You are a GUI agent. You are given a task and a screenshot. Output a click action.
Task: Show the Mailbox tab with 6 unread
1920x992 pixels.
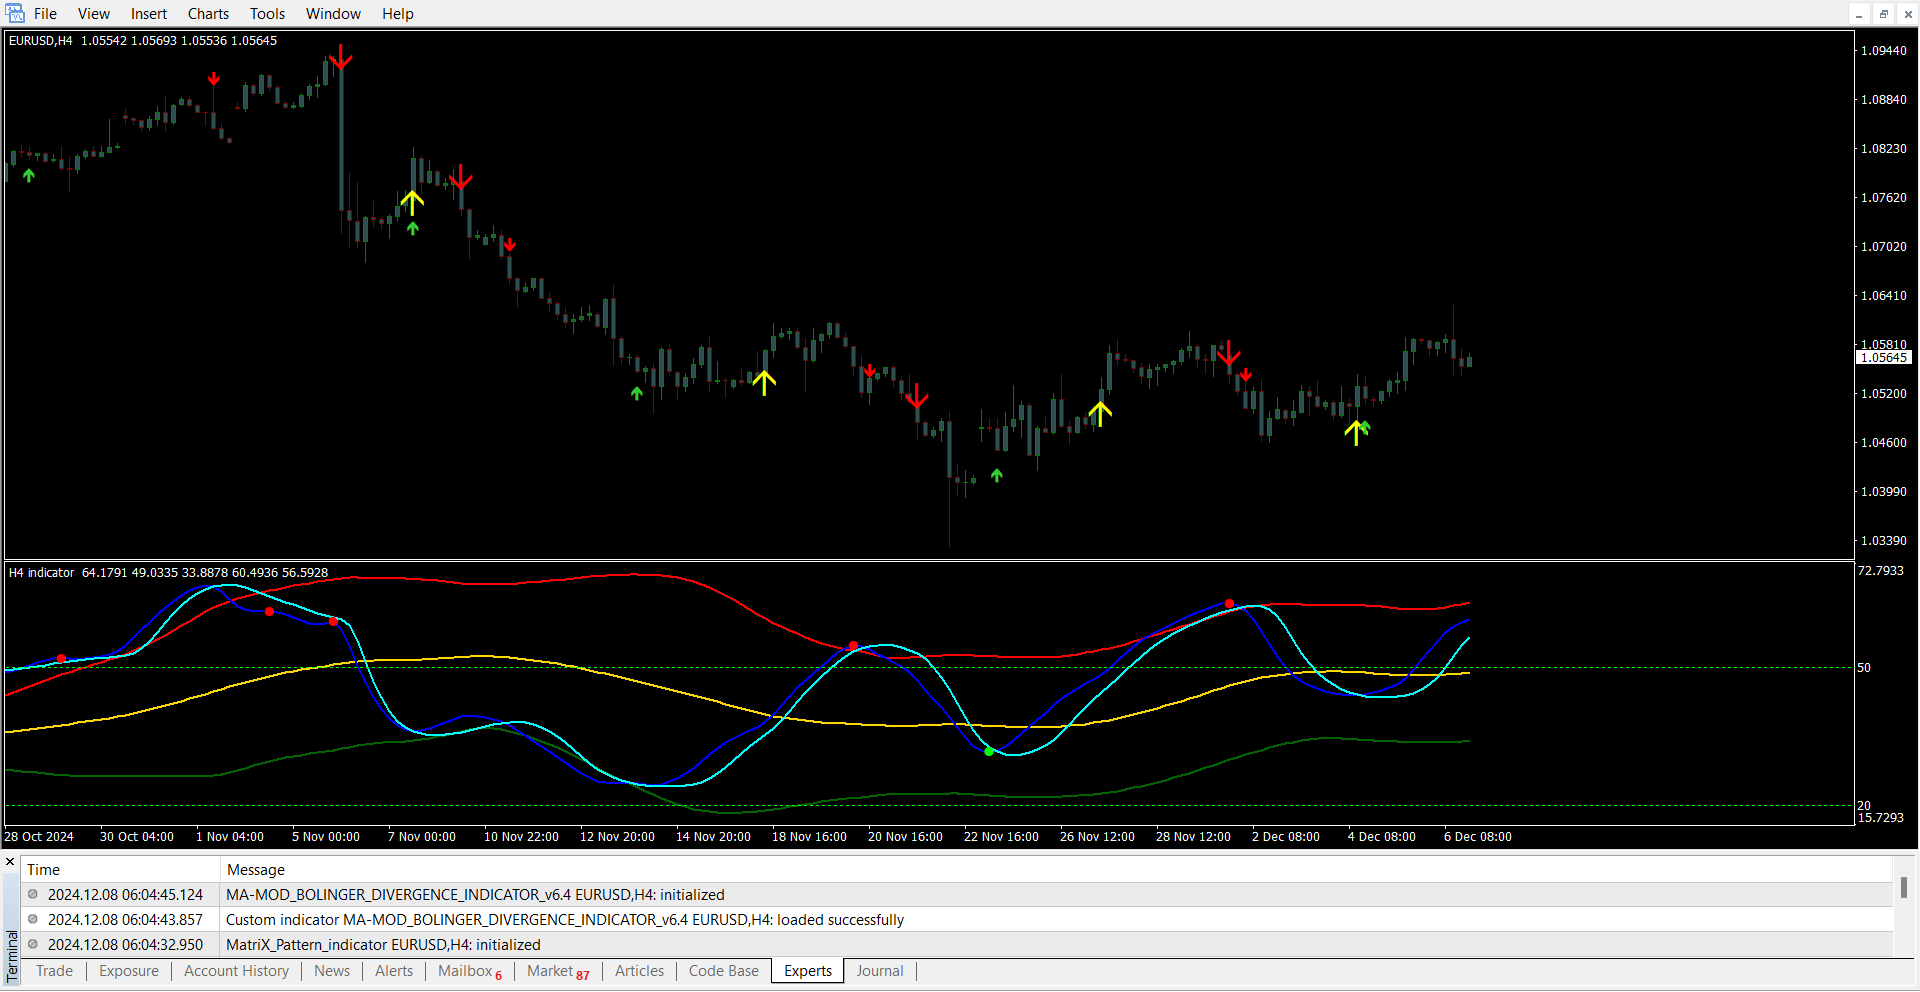[x=469, y=971]
